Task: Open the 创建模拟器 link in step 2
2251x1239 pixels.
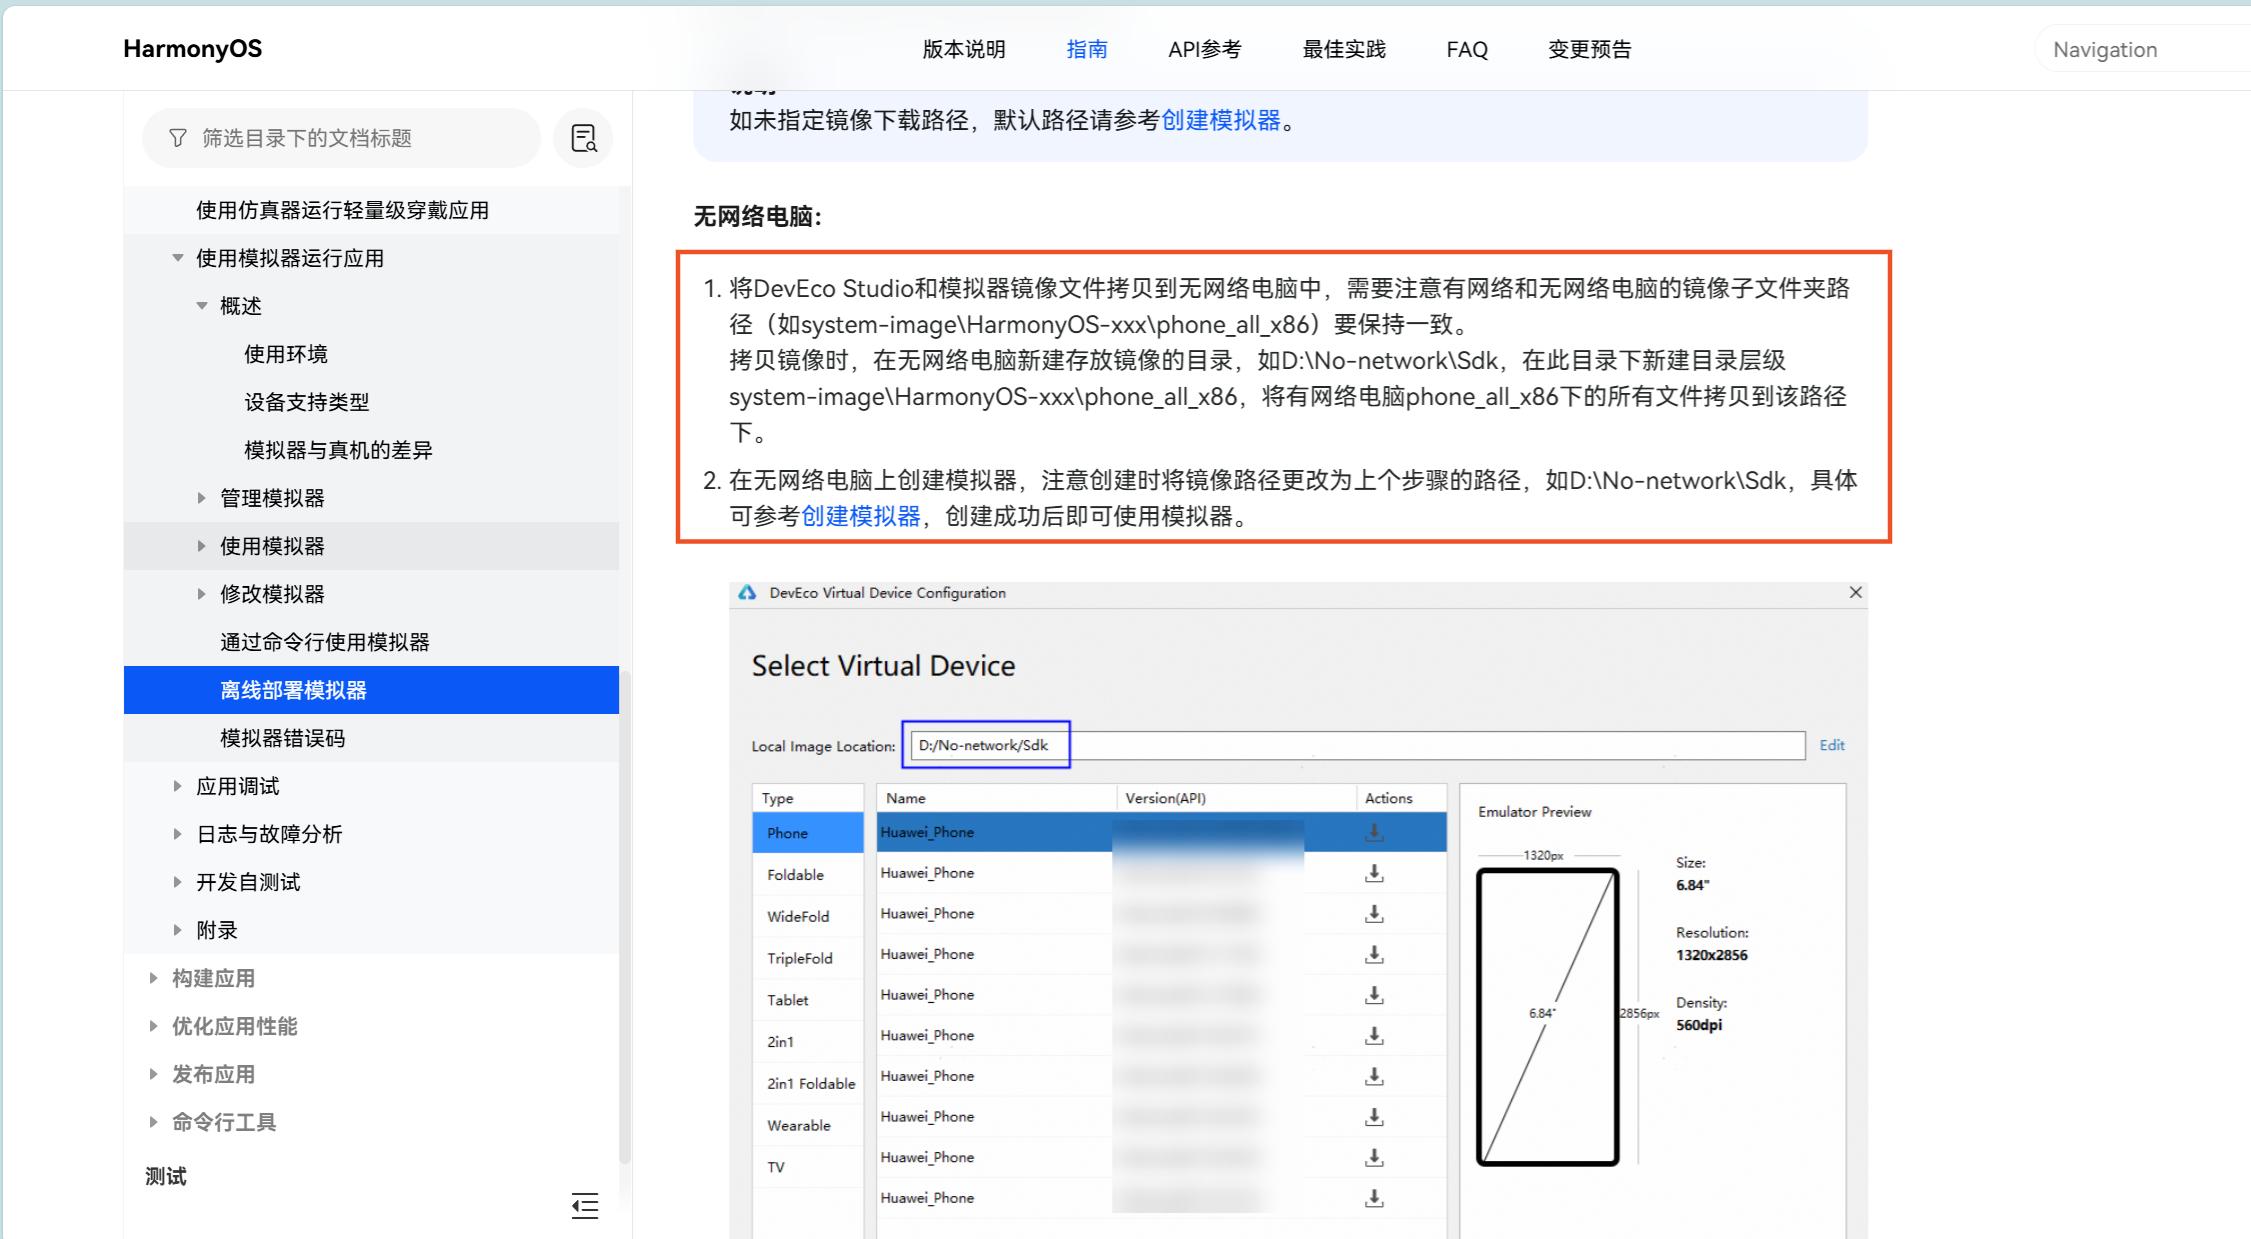Action: pos(862,517)
